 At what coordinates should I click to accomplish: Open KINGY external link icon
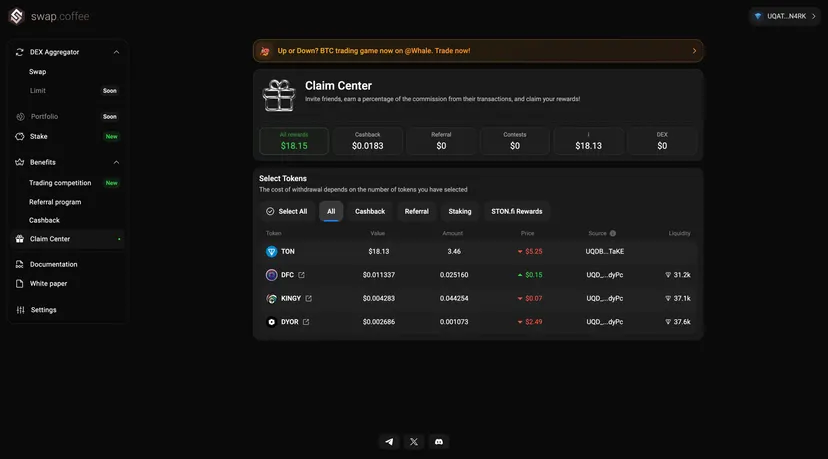tap(308, 298)
